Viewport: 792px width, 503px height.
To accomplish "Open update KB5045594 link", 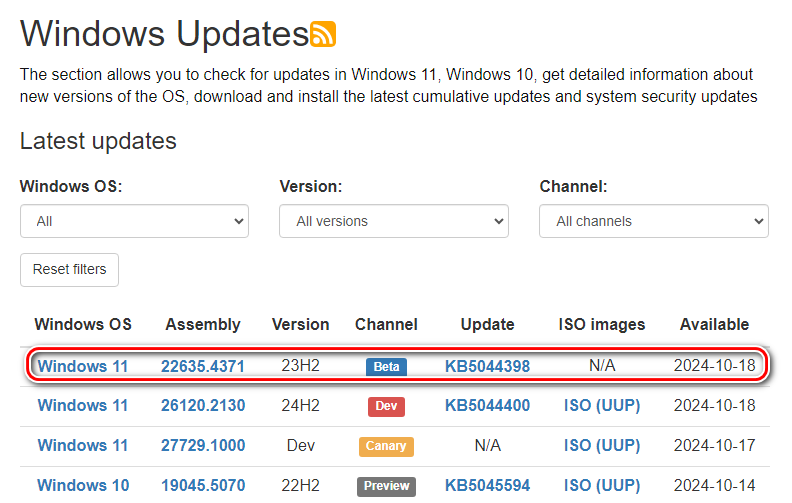I will pyautogui.click(x=487, y=485).
